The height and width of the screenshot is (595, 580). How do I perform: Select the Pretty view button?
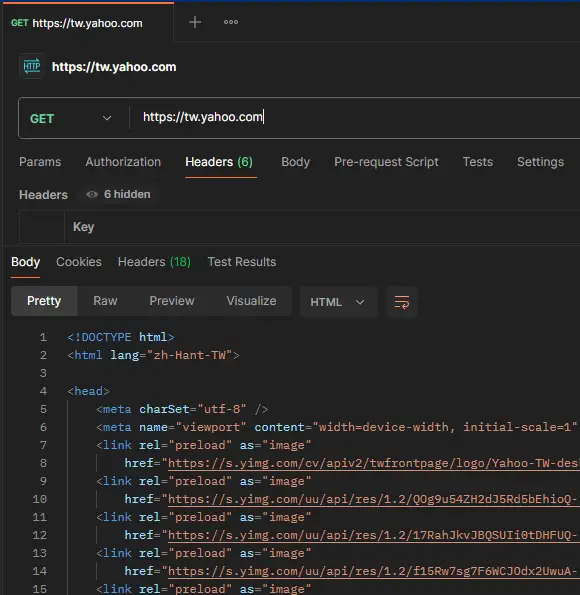44,301
